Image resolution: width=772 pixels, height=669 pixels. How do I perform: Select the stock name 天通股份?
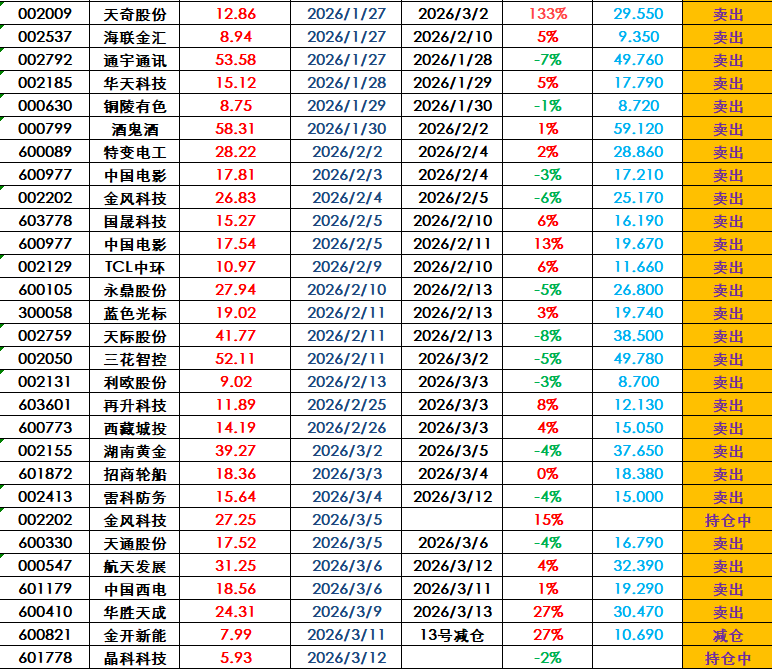coord(135,544)
